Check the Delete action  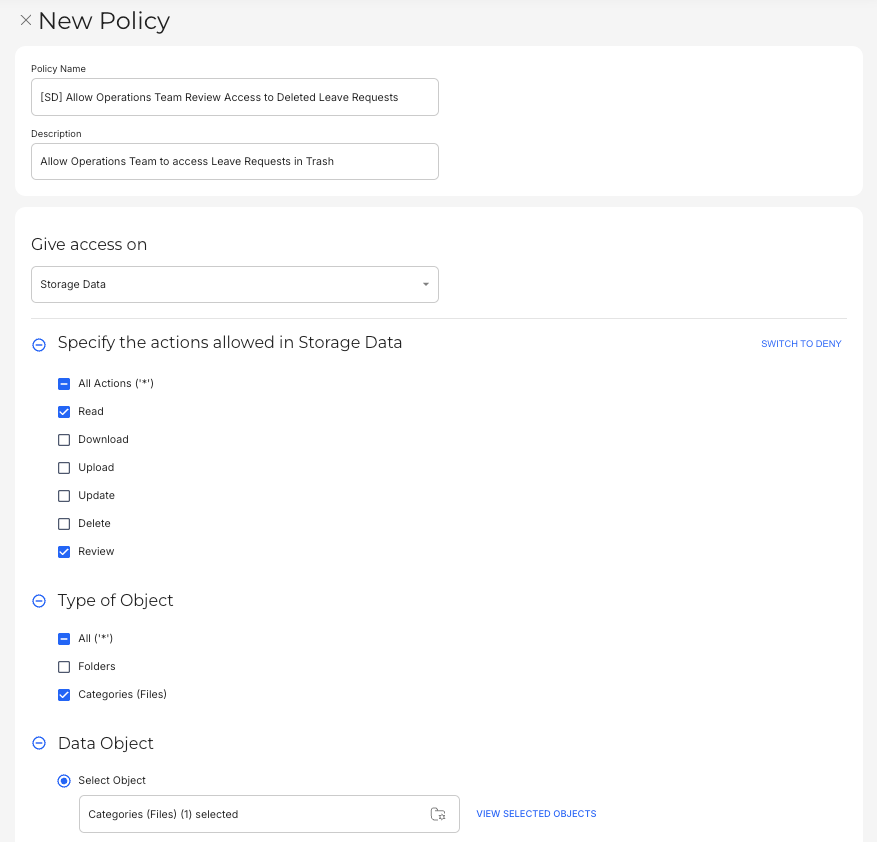click(64, 524)
